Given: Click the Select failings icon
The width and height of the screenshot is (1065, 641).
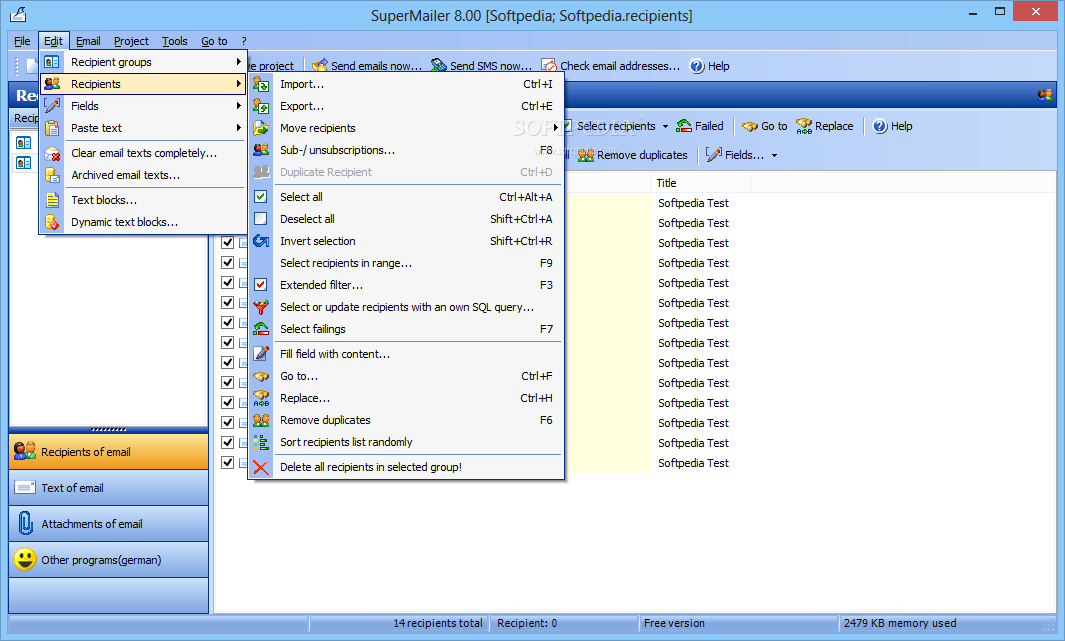Looking at the screenshot, I should click(x=261, y=329).
